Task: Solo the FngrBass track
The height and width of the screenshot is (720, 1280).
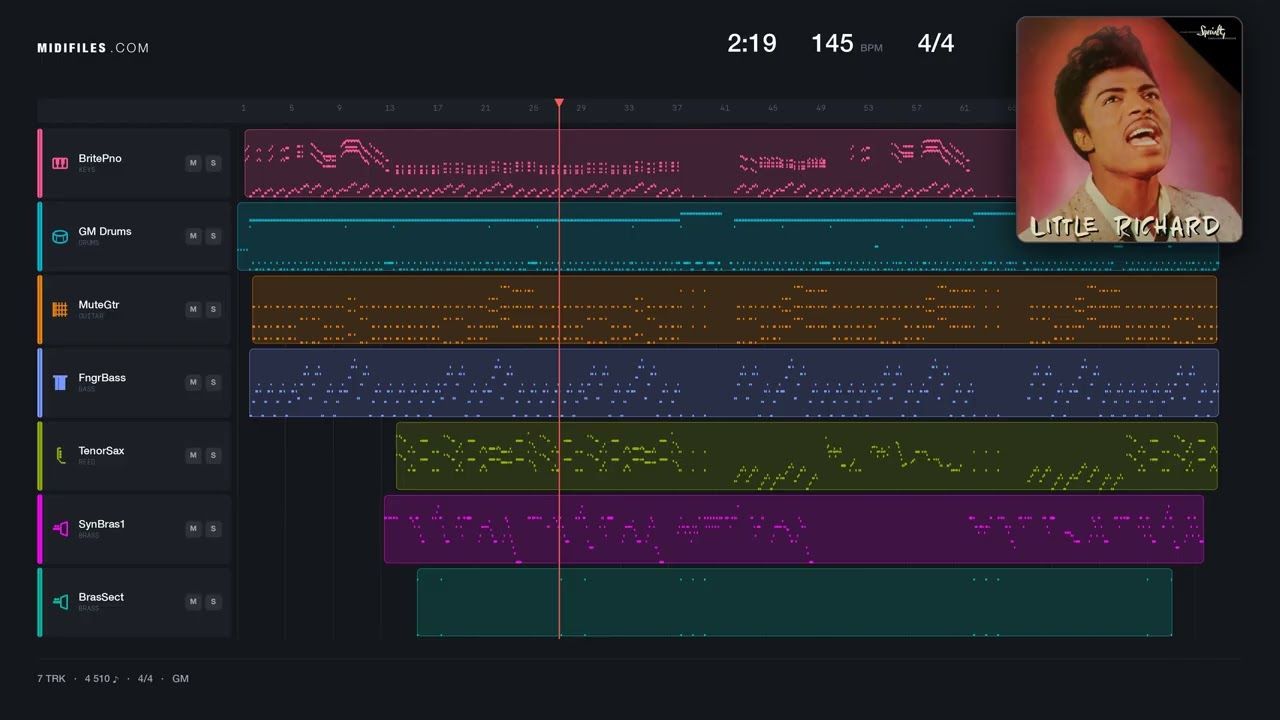Action: (x=213, y=382)
